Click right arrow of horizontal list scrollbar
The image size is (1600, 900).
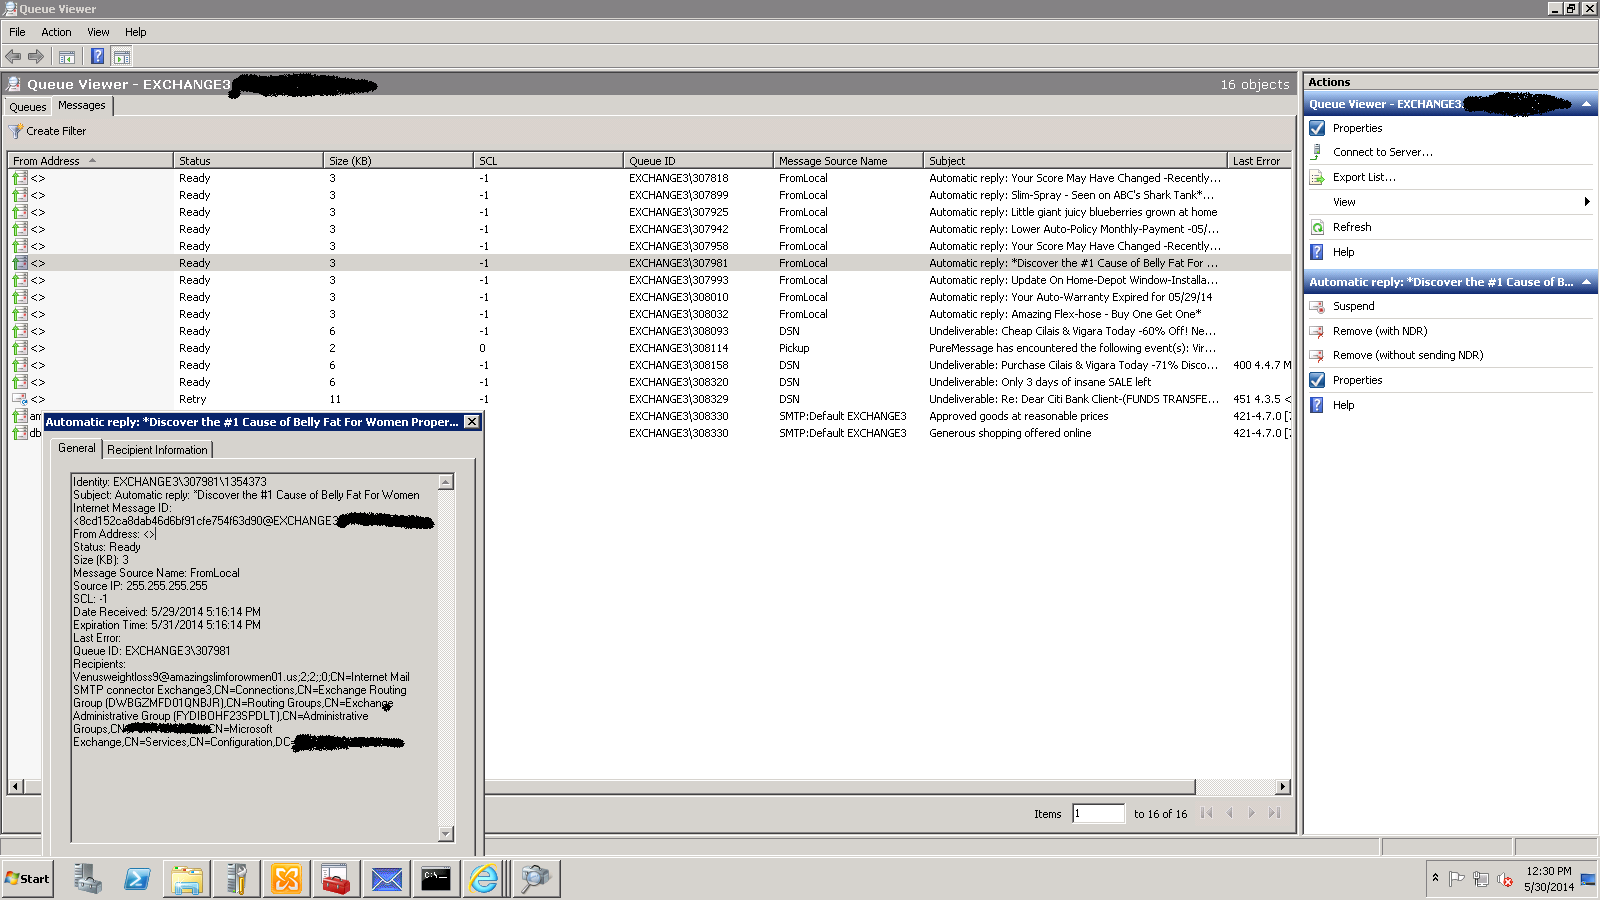(1283, 787)
